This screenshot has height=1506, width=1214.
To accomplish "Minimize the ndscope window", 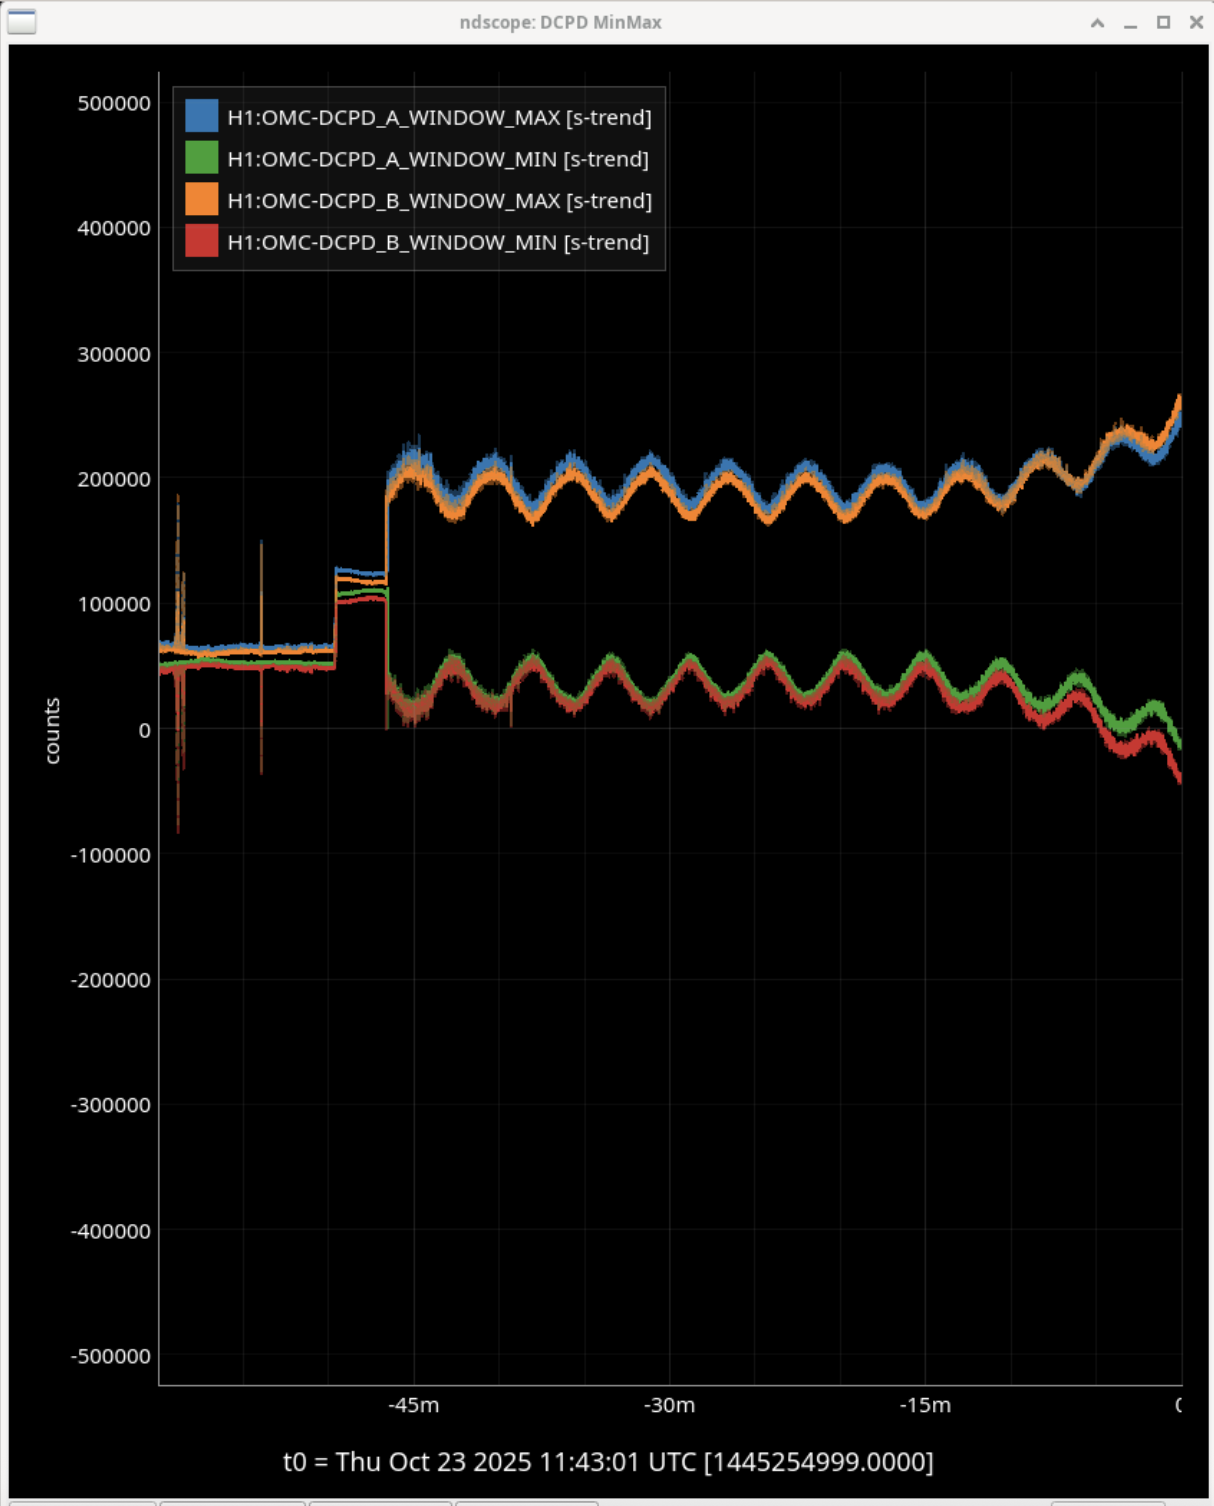I will pos(1130,22).
